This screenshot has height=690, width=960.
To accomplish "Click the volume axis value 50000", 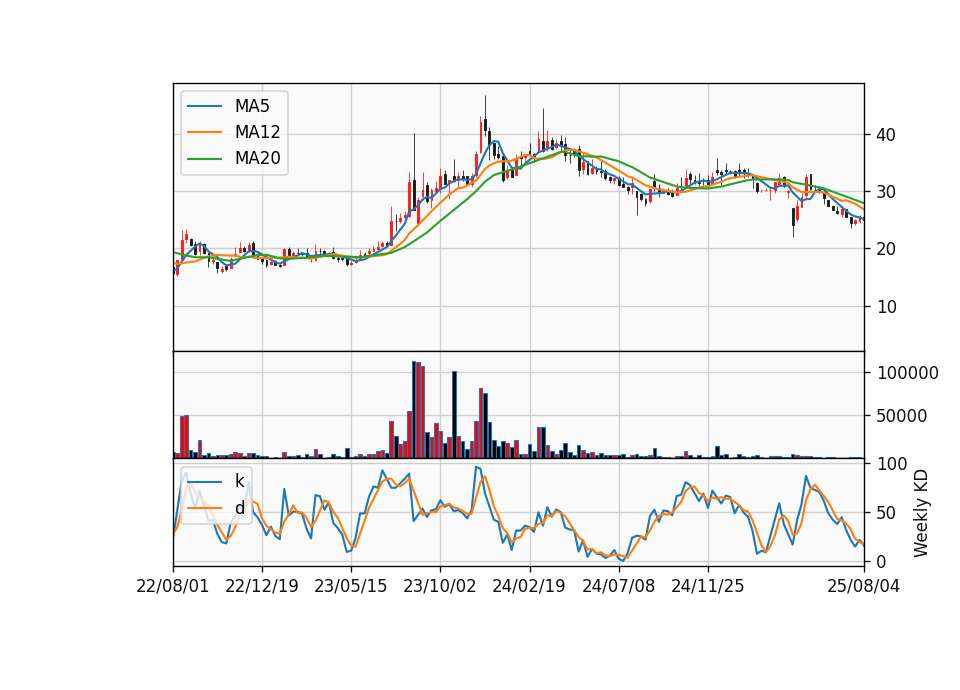I will 902,416.
